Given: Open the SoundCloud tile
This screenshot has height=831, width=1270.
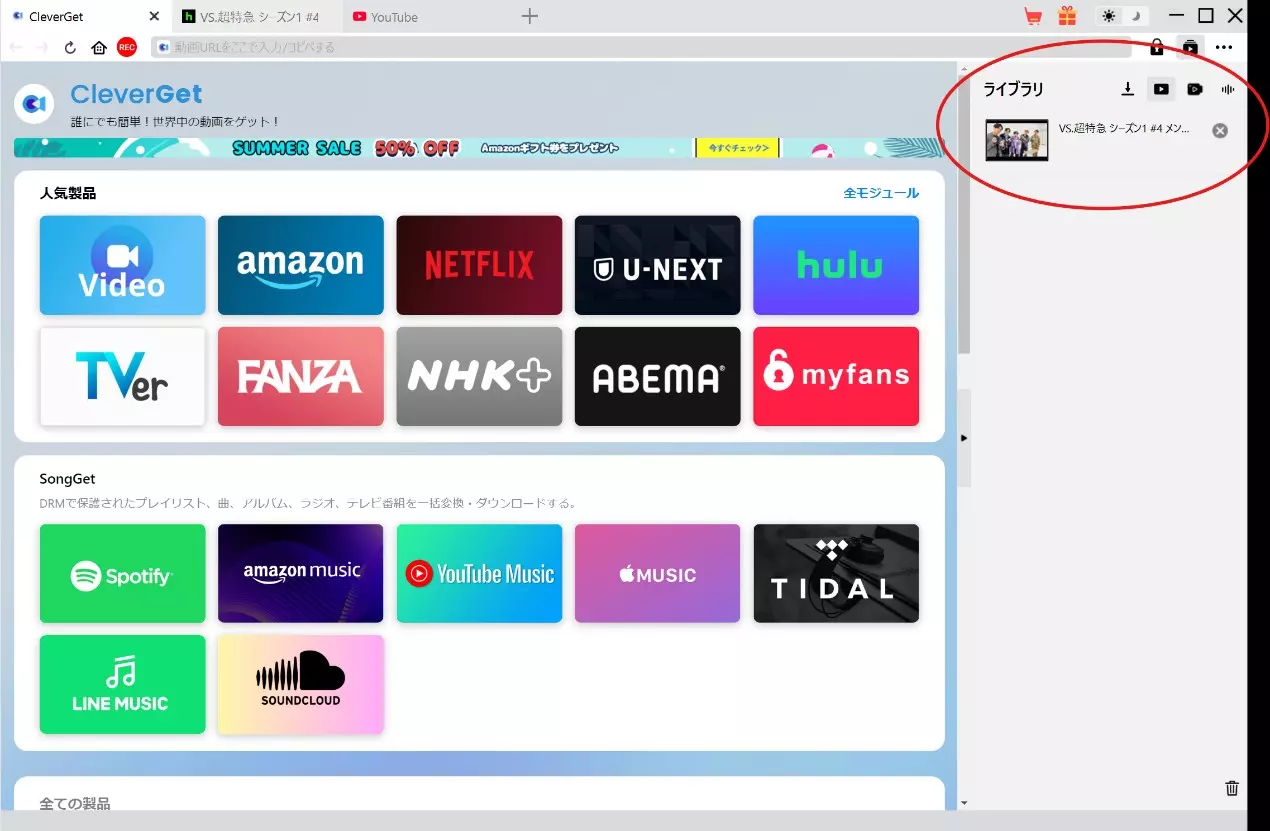Looking at the screenshot, I should pos(300,684).
